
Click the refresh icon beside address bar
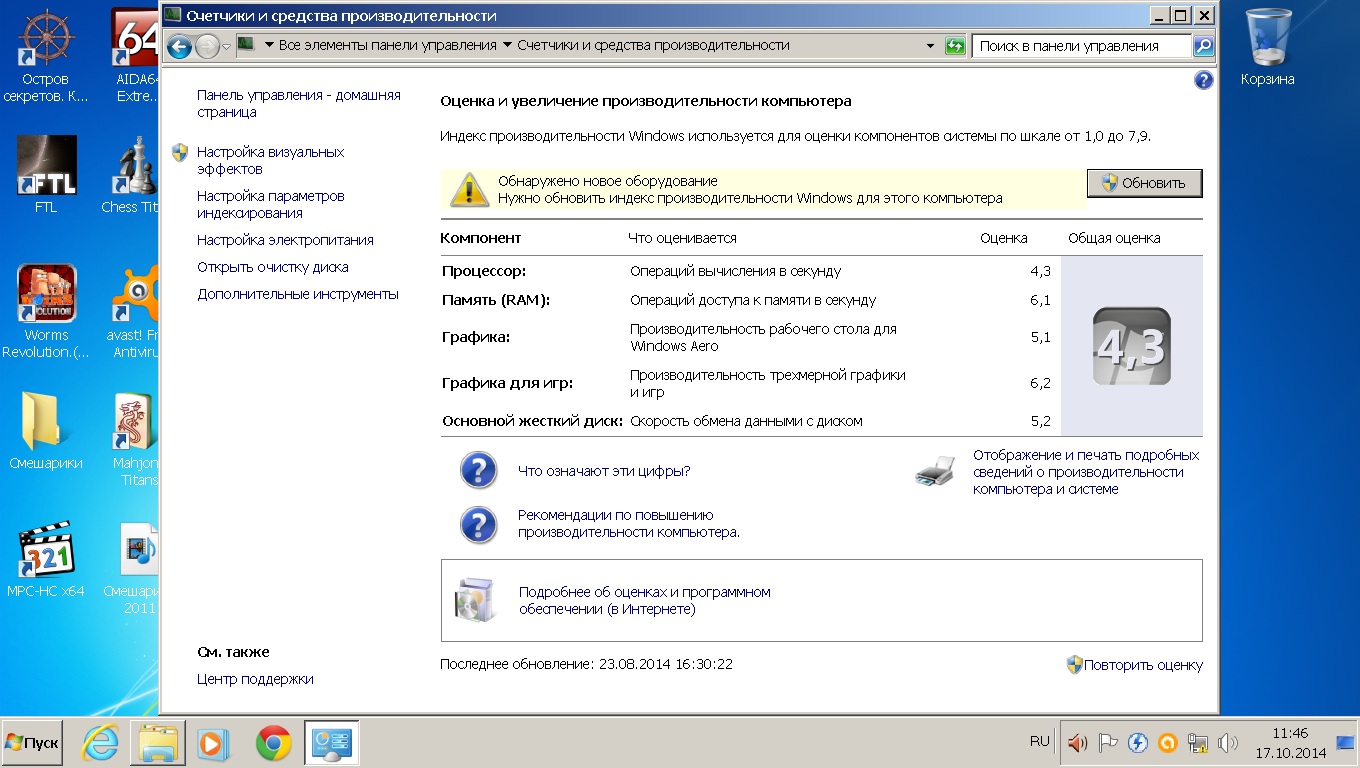[955, 46]
